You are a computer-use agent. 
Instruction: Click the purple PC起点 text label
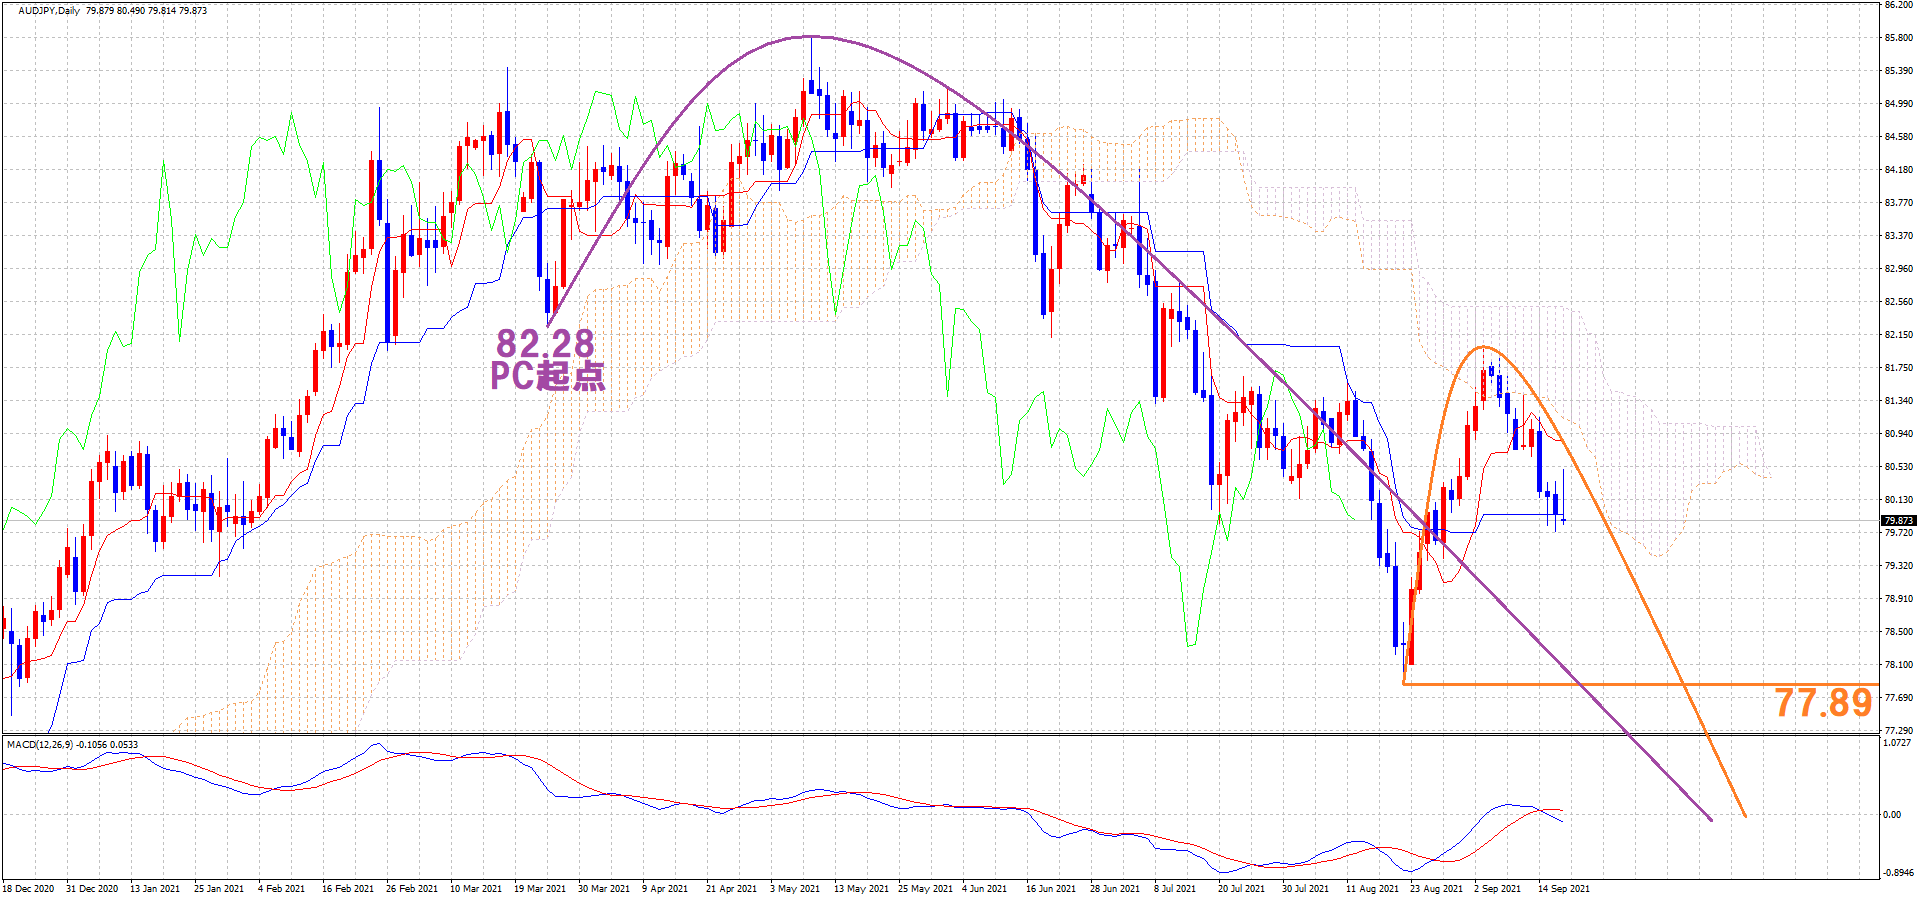click(x=547, y=376)
